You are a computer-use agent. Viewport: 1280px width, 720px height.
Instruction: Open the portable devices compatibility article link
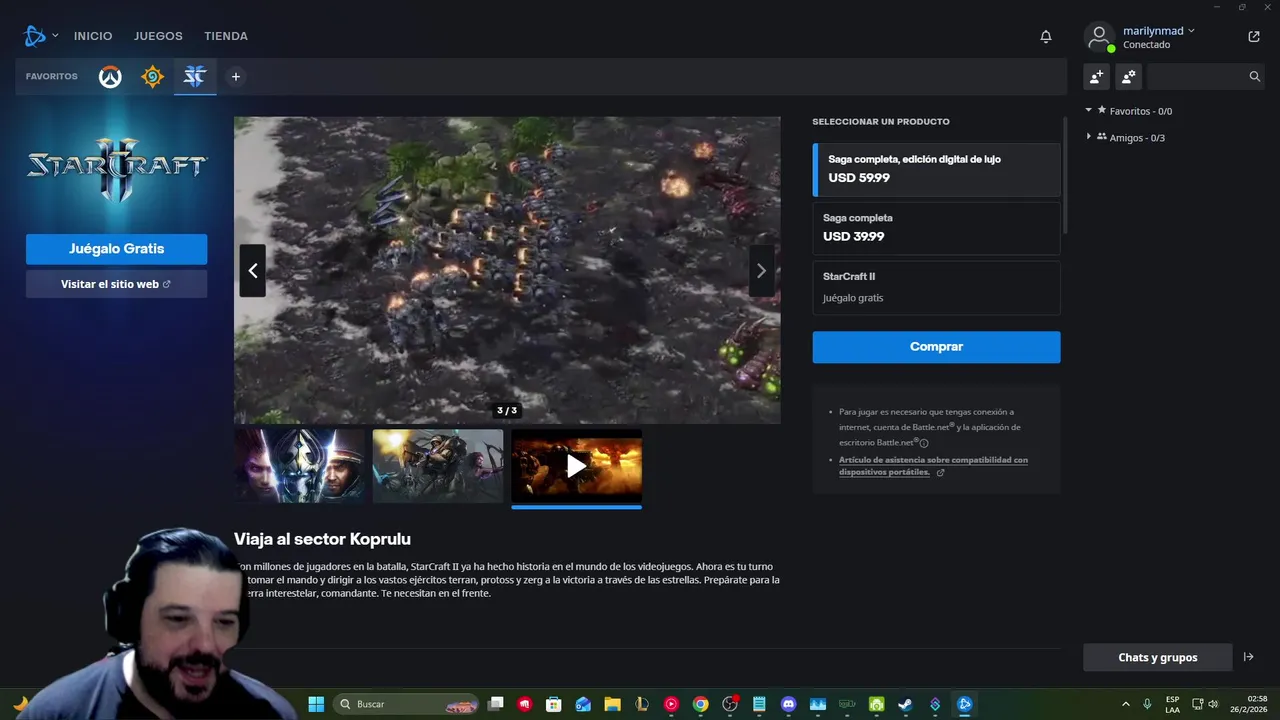(x=933, y=466)
